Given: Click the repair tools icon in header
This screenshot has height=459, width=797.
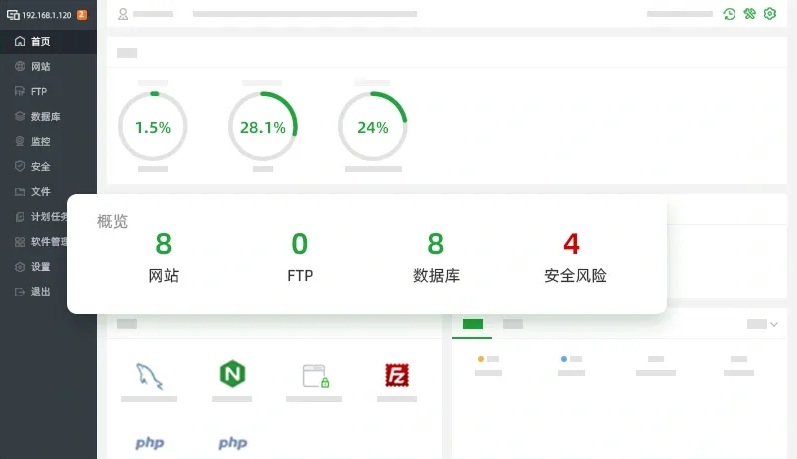Looking at the screenshot, I should (x=749, y=14).
